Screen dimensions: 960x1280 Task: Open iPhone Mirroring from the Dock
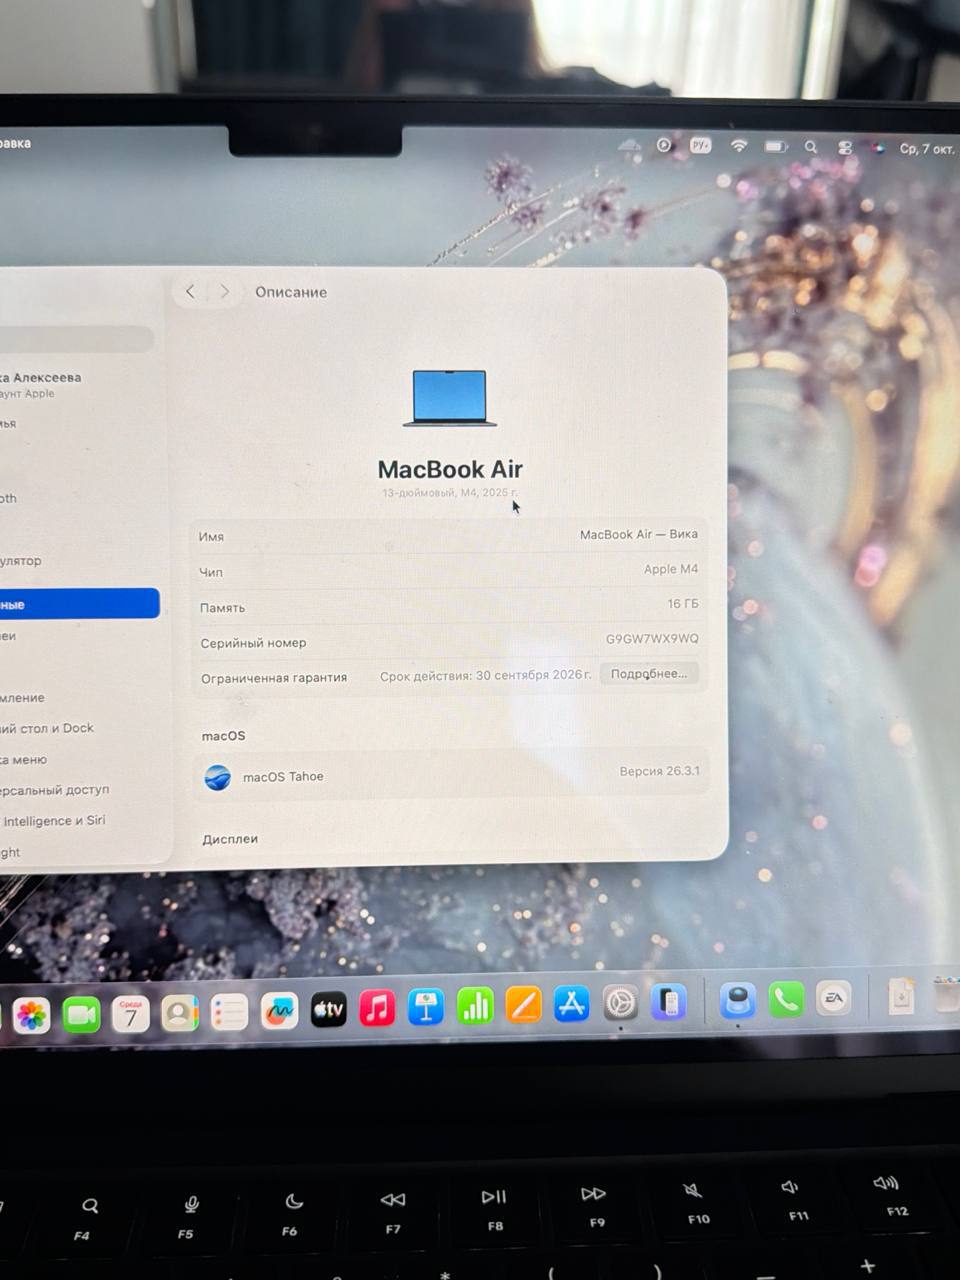pyautogui.click(x=668, y=1001)
